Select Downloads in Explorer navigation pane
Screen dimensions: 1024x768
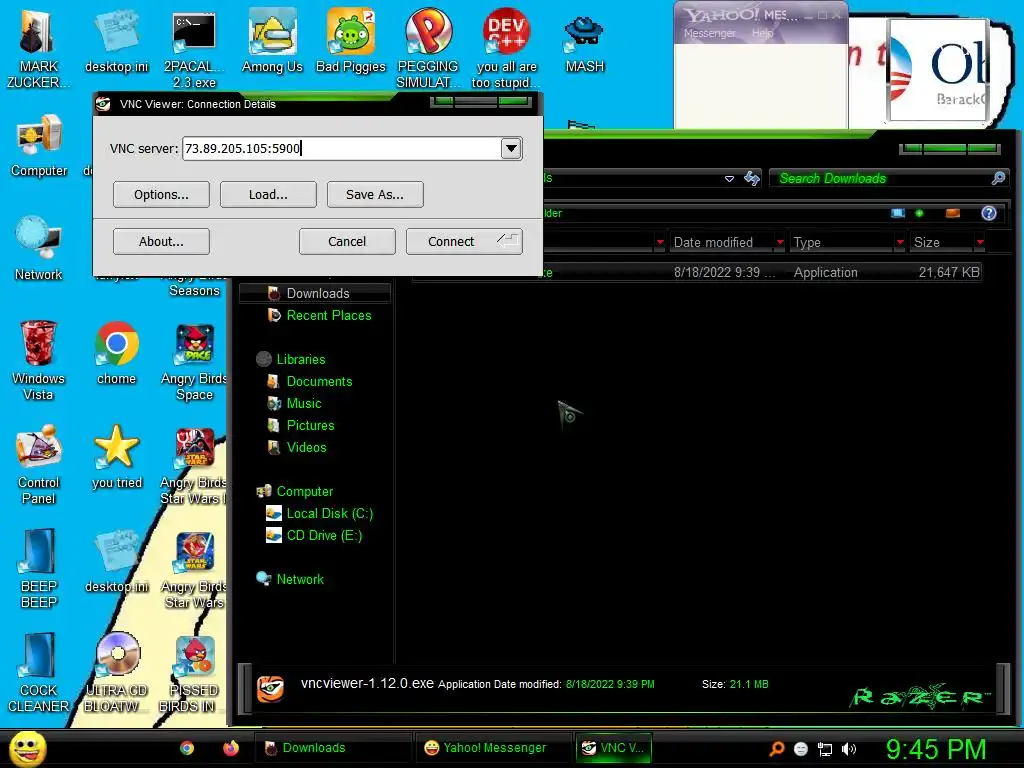[315, 293]
